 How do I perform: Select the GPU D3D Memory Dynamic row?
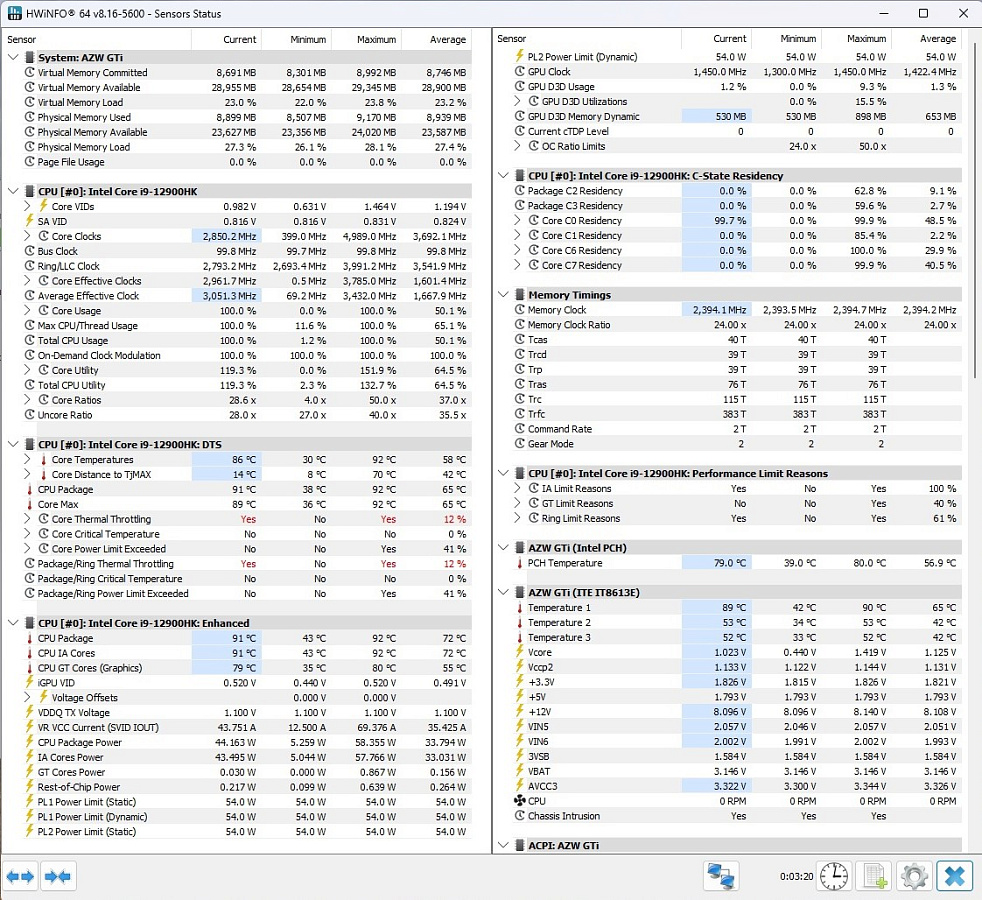pos(737,116)
